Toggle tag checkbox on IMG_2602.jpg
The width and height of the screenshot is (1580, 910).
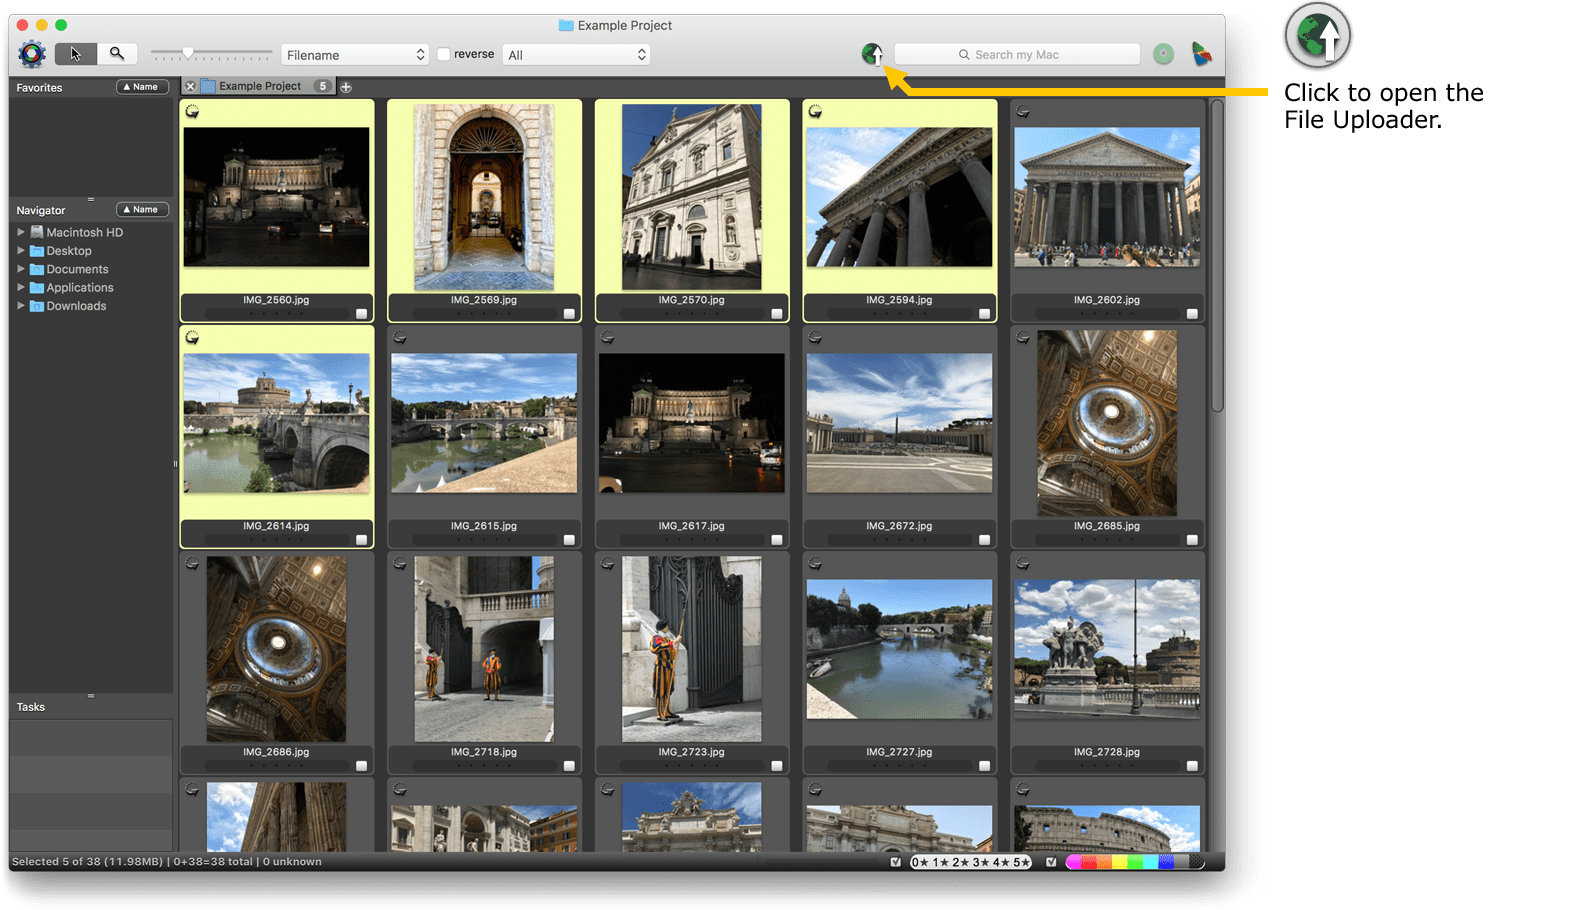[x=1192, y=314]
